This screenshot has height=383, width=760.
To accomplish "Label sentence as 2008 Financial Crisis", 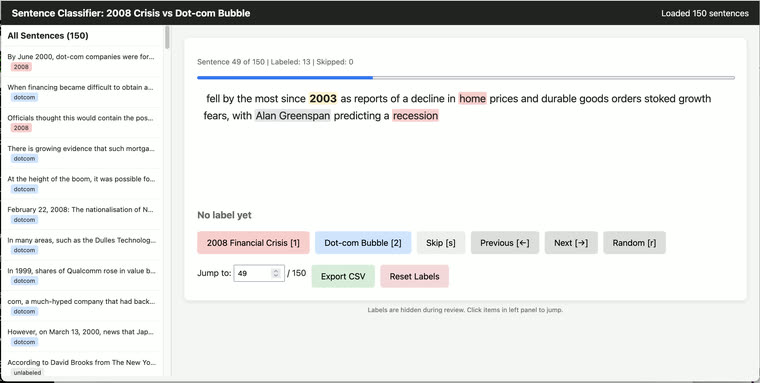I will point(253,242).
